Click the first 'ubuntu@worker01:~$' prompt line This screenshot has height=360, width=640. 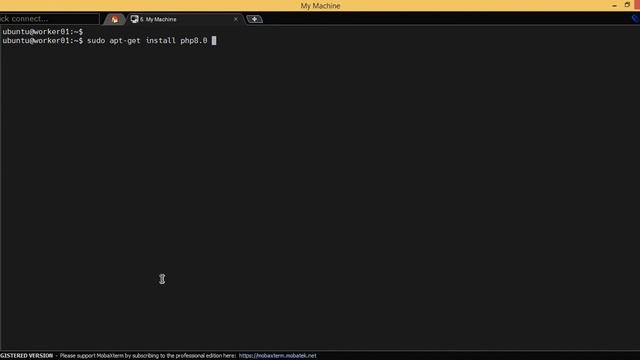point(42,31)
